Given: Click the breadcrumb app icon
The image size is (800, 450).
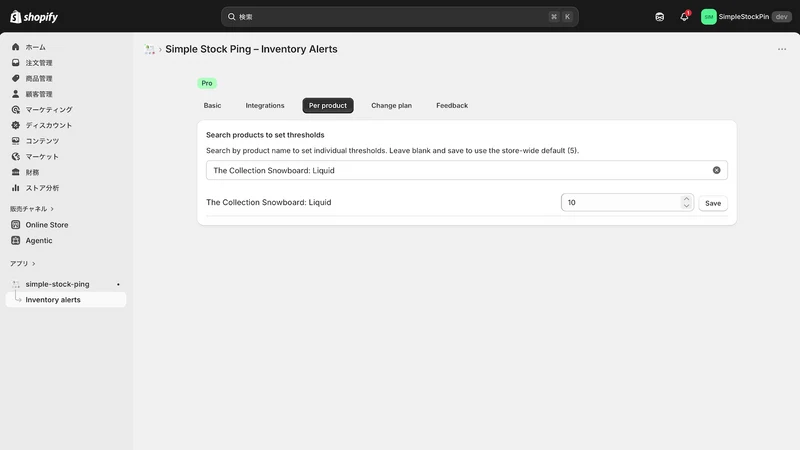Looking at the screenshot, I should tap(149, 49).
